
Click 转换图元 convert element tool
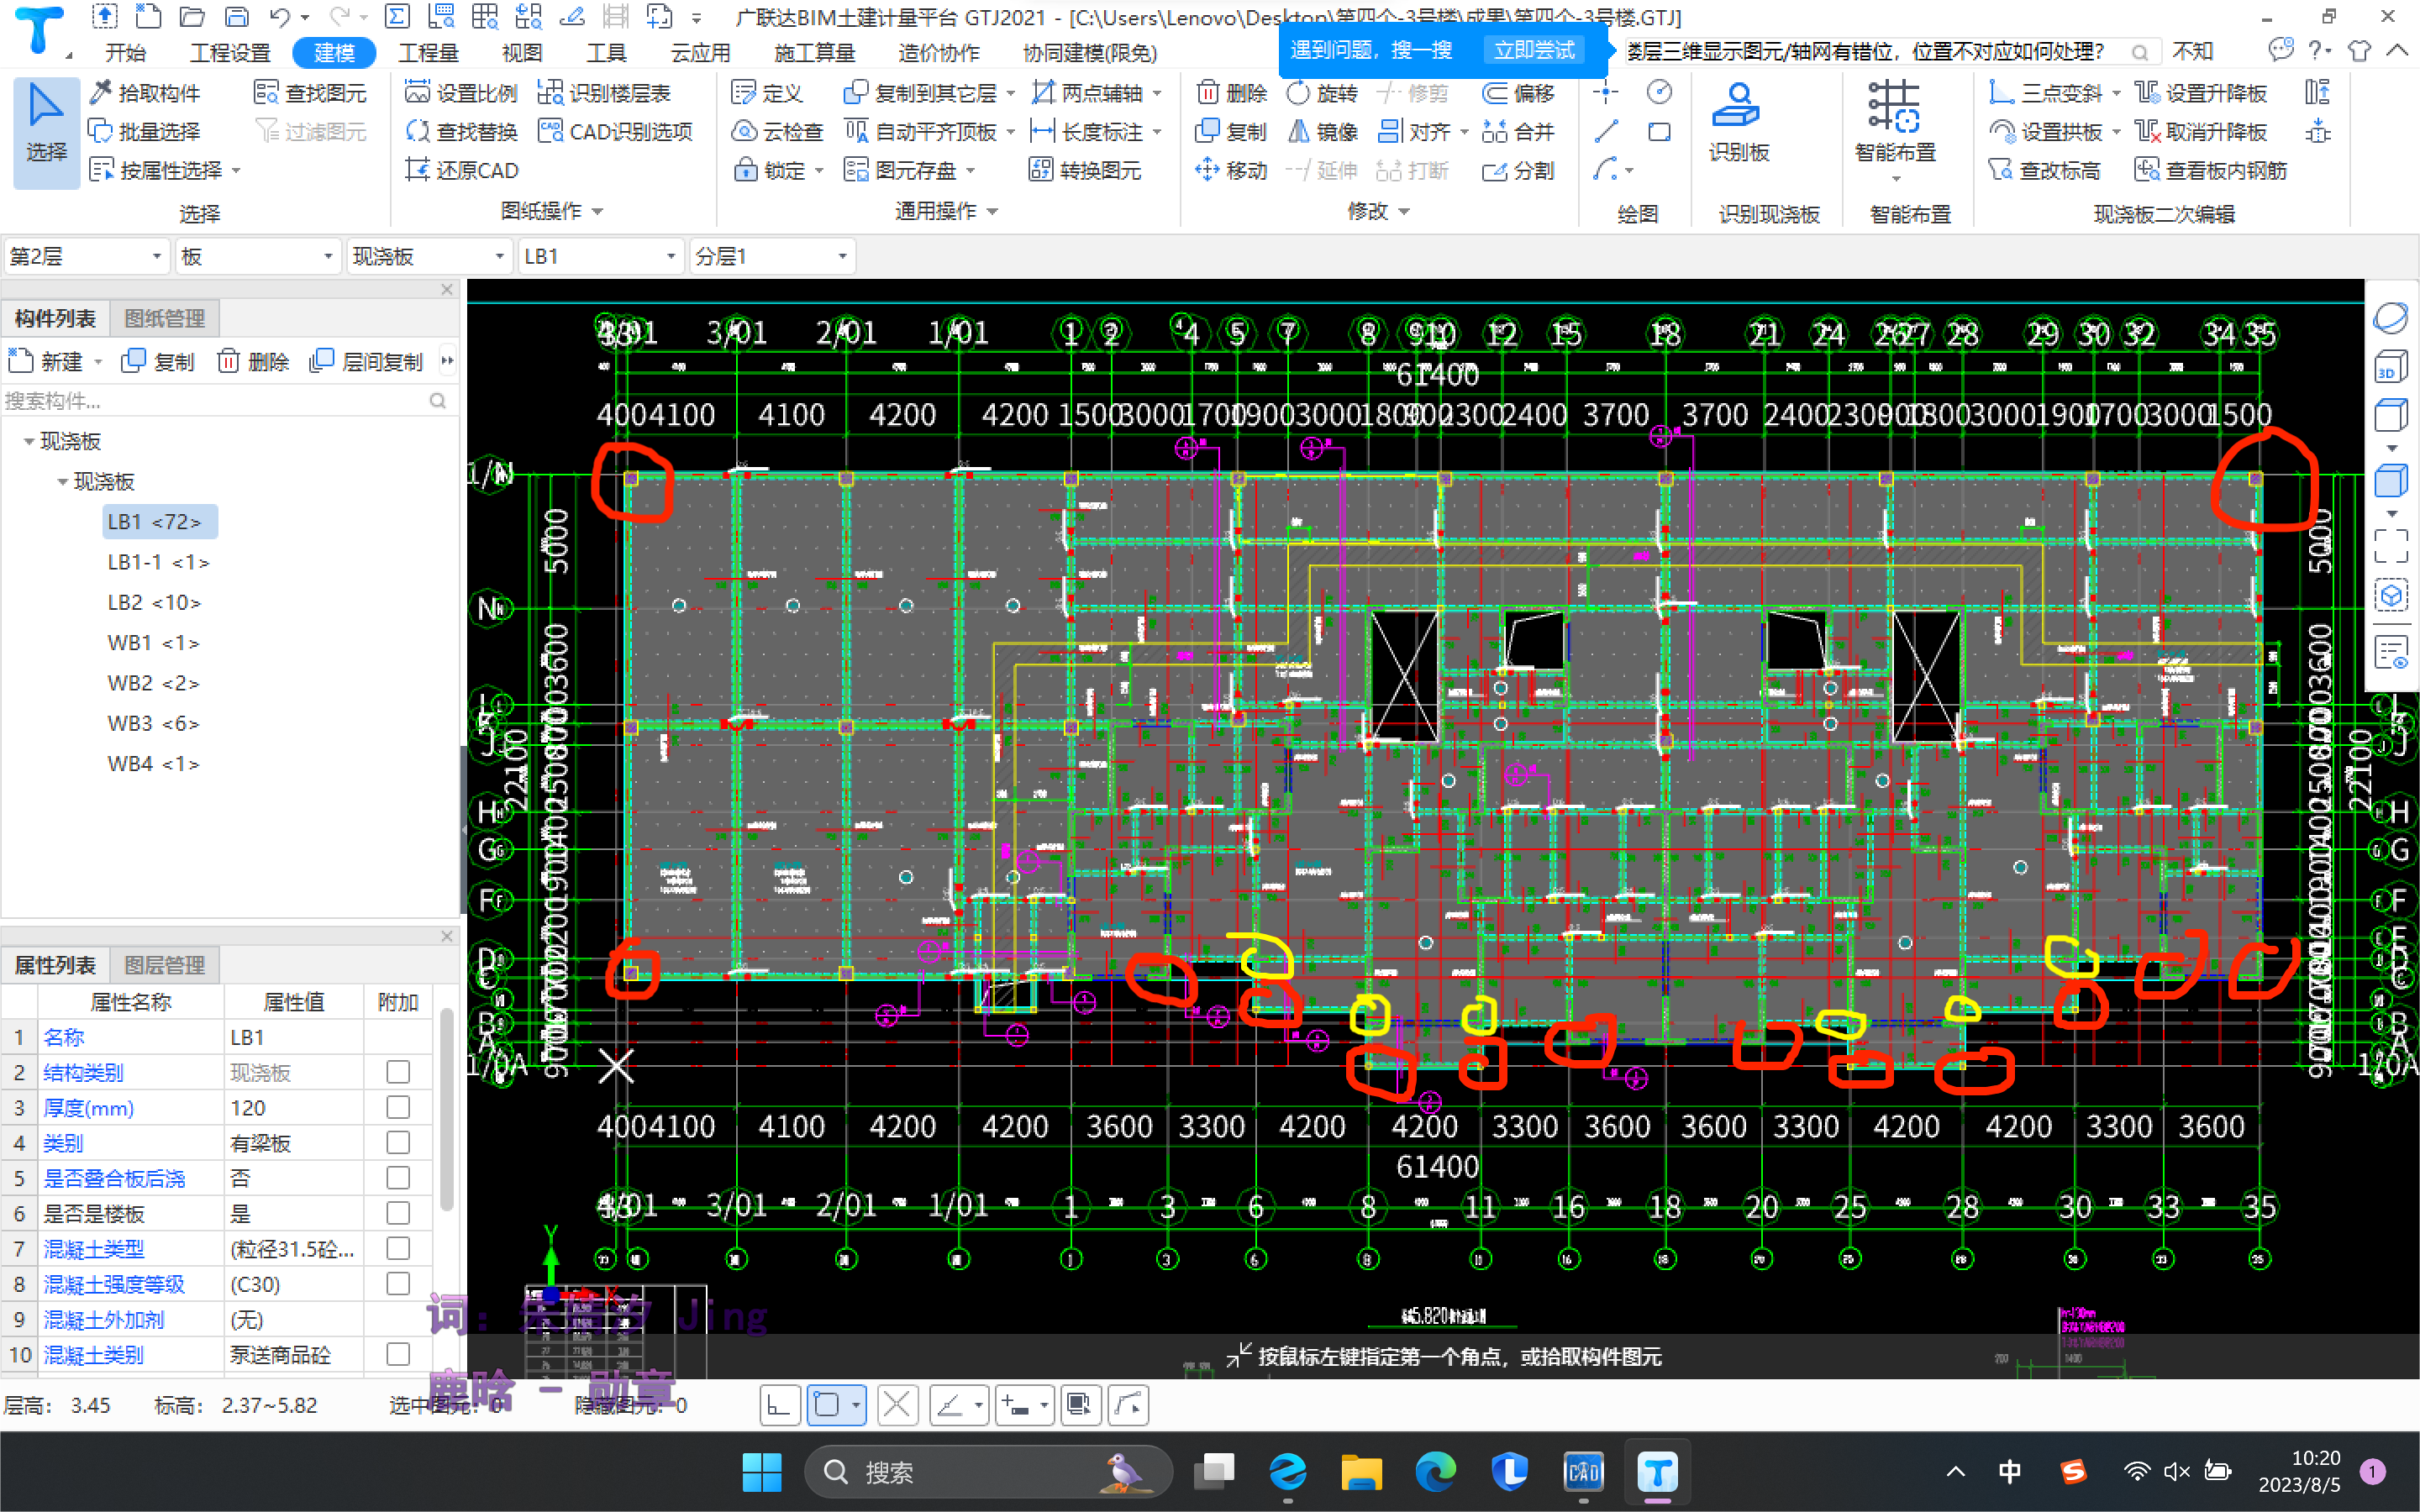[1084, 170]
